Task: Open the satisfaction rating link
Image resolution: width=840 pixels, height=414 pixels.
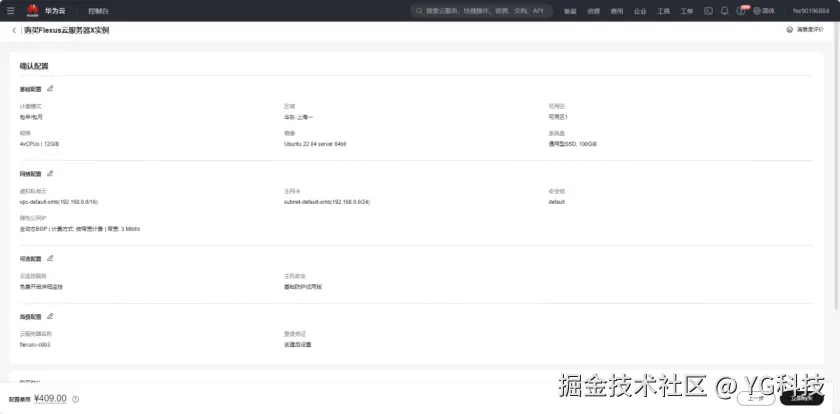Action: point(805,30)
